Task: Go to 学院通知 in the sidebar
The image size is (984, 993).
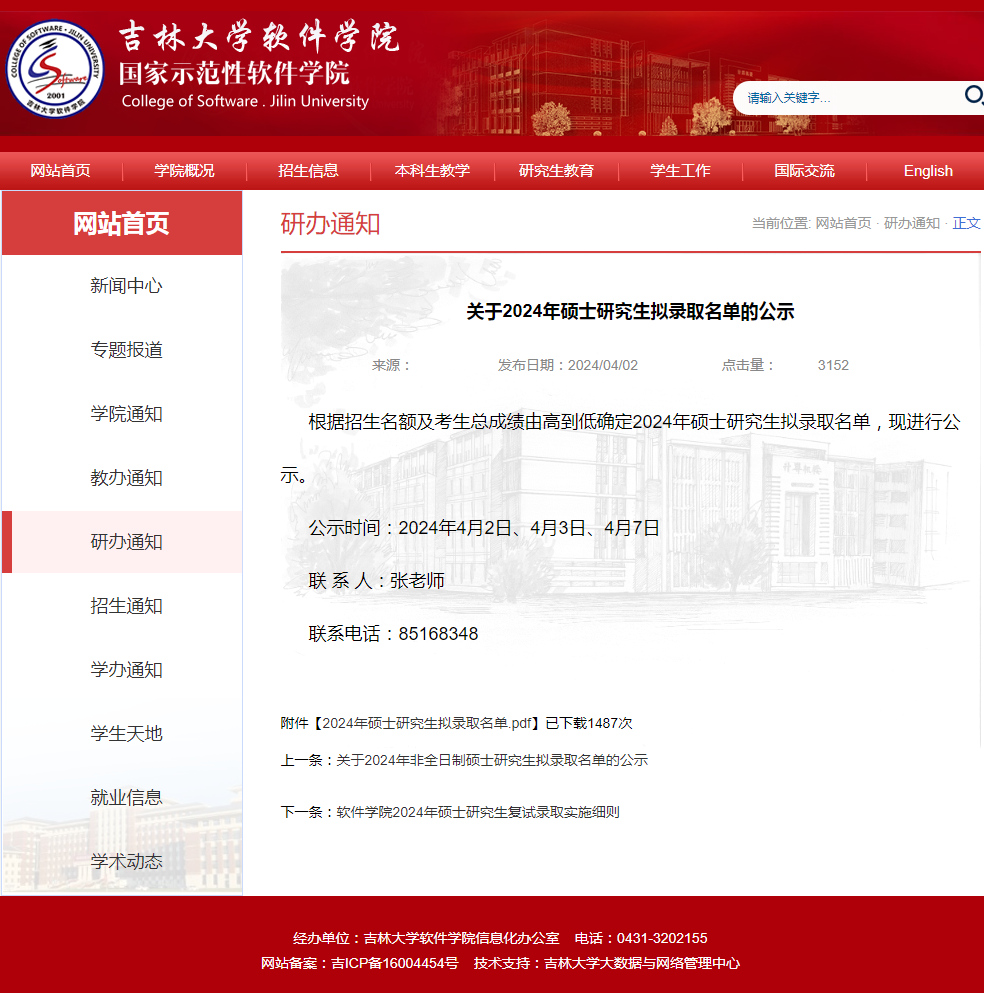Action: point(126,414)
